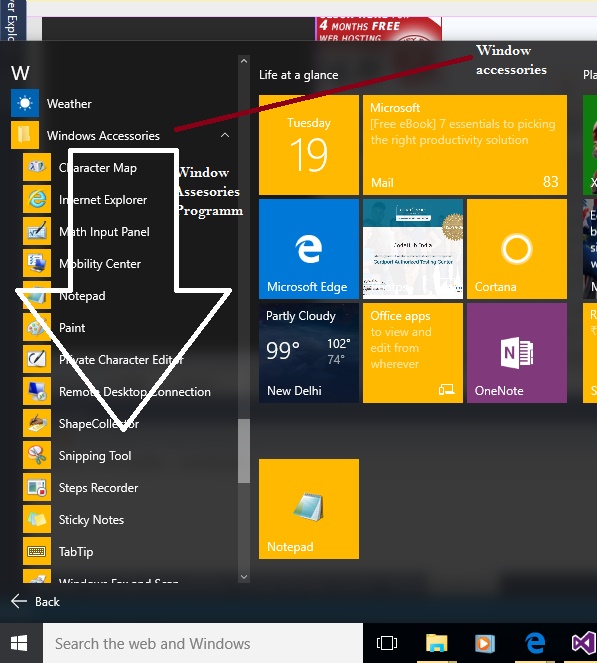Click the Life at a glance heading
Screen dimensions: 597x663
point(298,75)
